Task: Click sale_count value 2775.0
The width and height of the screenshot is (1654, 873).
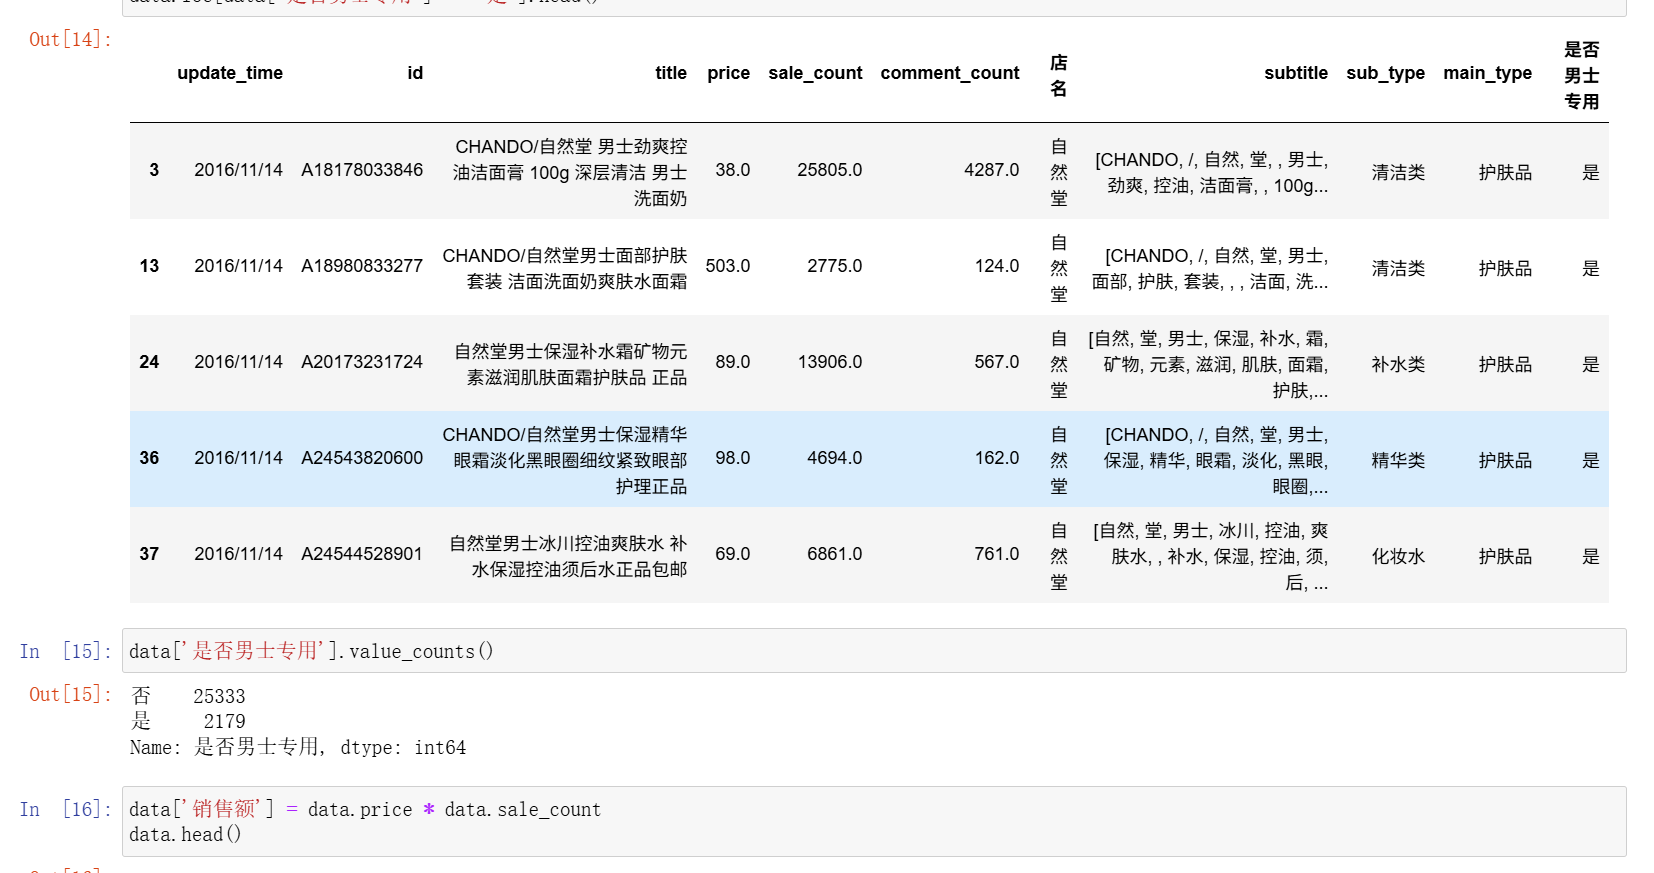Action: (x=834, y=266)
